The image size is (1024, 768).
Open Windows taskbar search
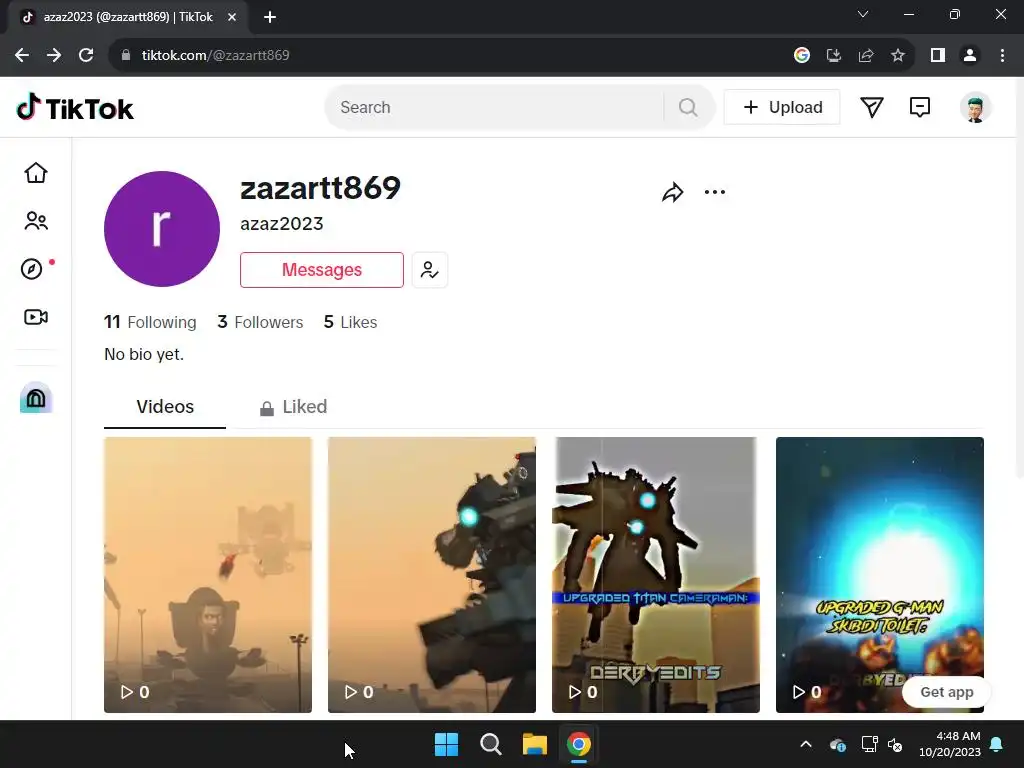[490, 744]
